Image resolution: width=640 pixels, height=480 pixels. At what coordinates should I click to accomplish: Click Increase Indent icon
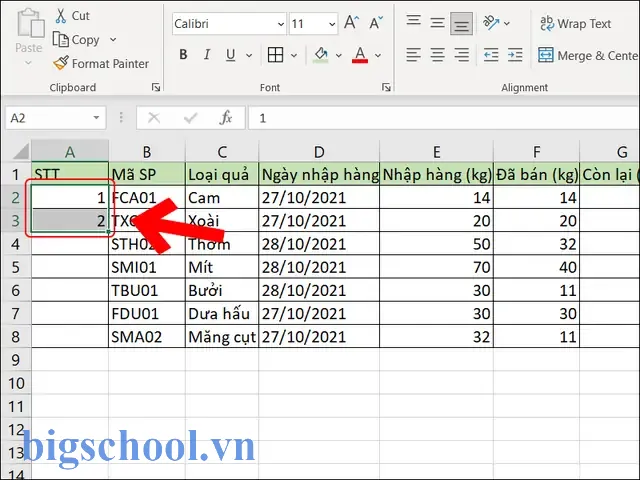pyautogui.click(x=515, y=55)
